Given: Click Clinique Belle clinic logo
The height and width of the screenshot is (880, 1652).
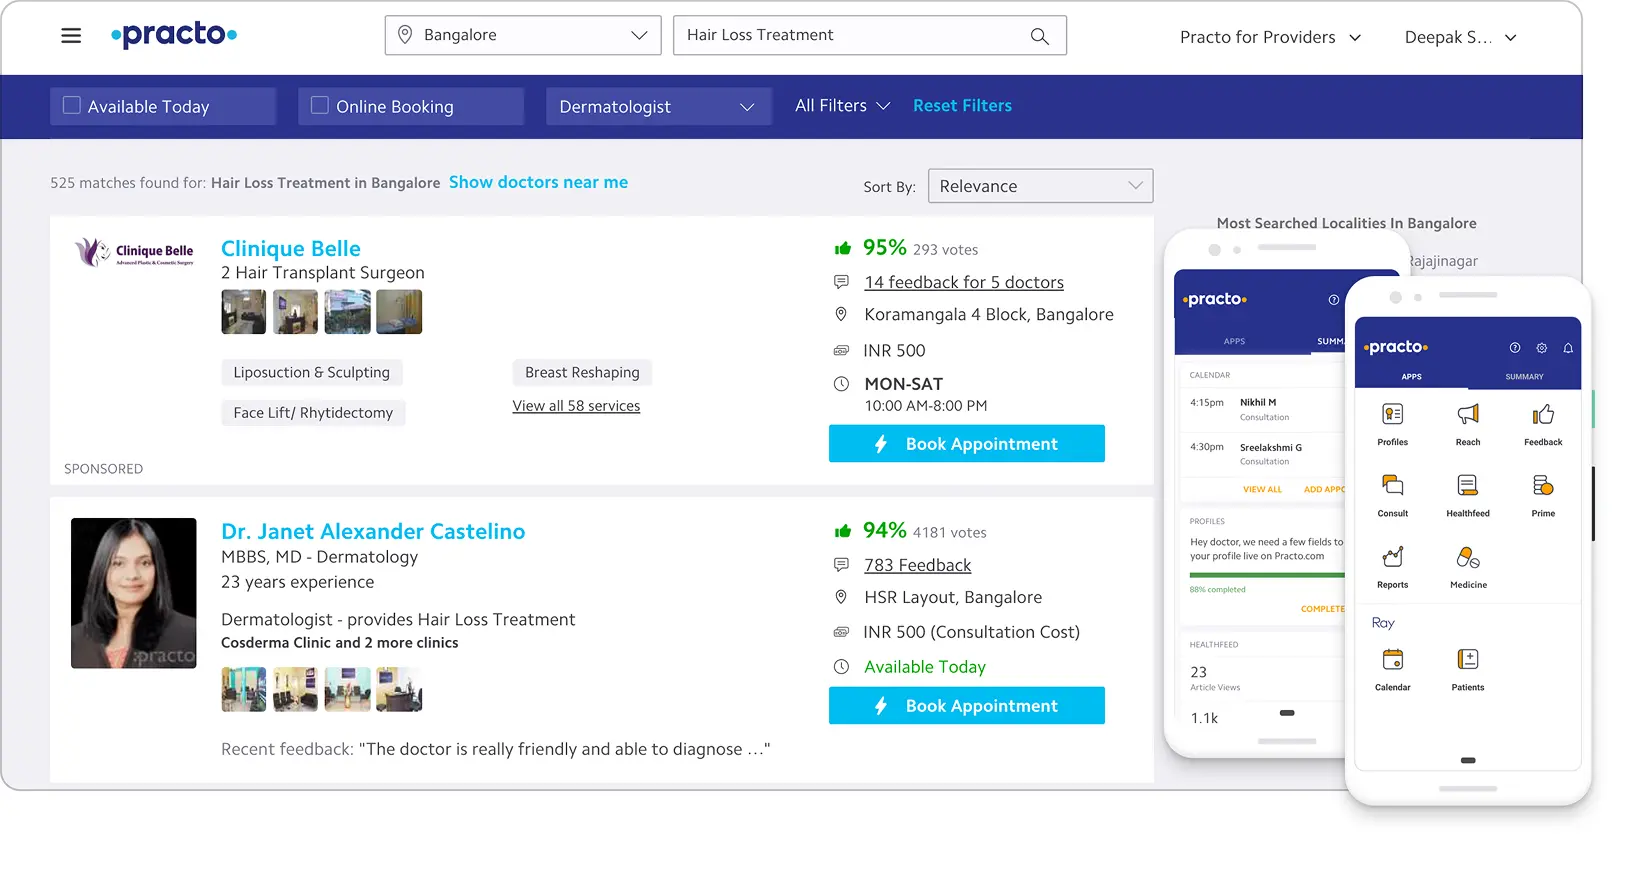Looking at the screenshot, I should click(x=134, y=252).
